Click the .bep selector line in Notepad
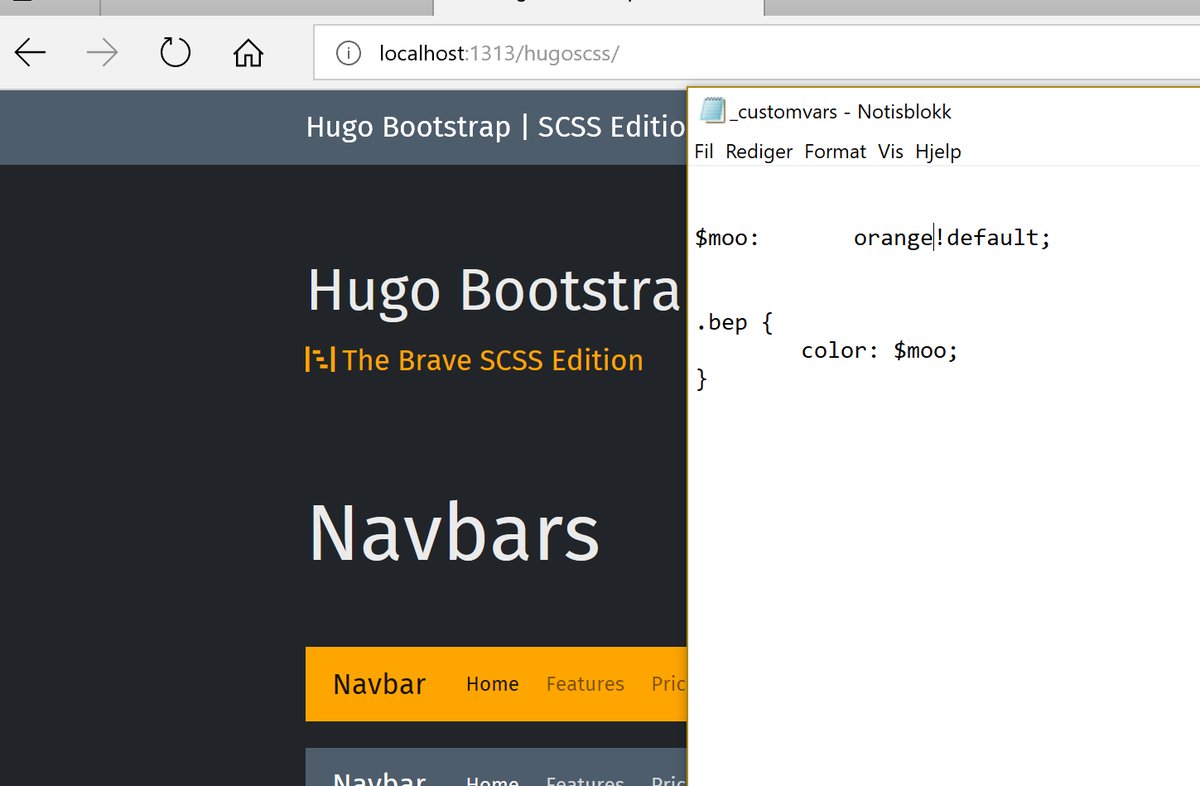The image size is (1200, 786). point(734,324)
